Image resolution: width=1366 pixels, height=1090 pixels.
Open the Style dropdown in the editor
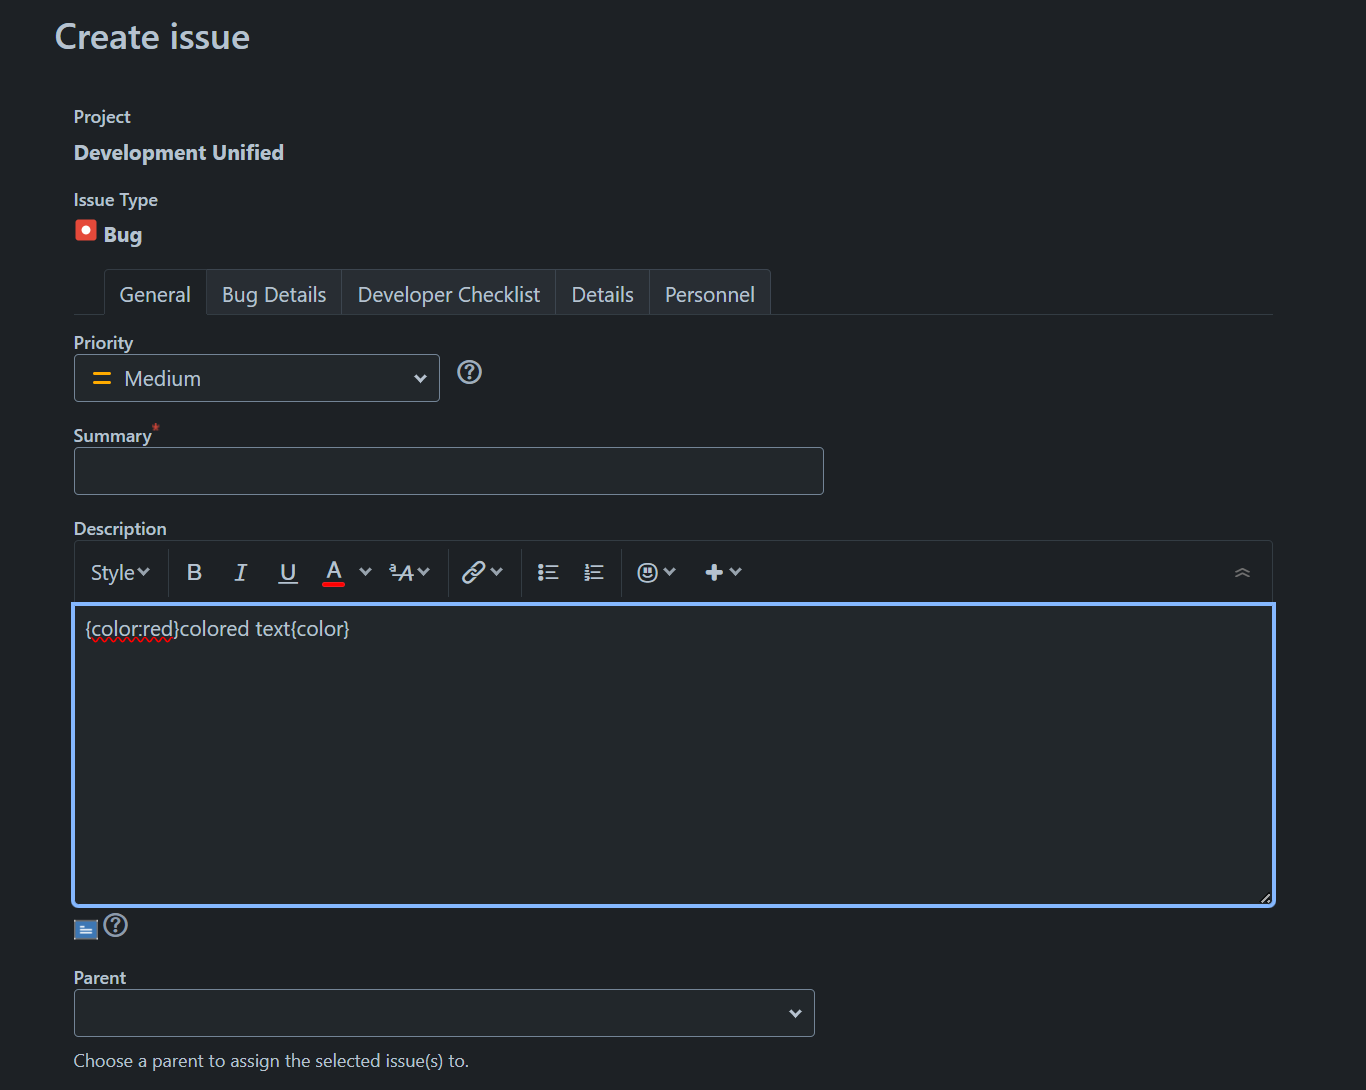click(x=119, y=571)
